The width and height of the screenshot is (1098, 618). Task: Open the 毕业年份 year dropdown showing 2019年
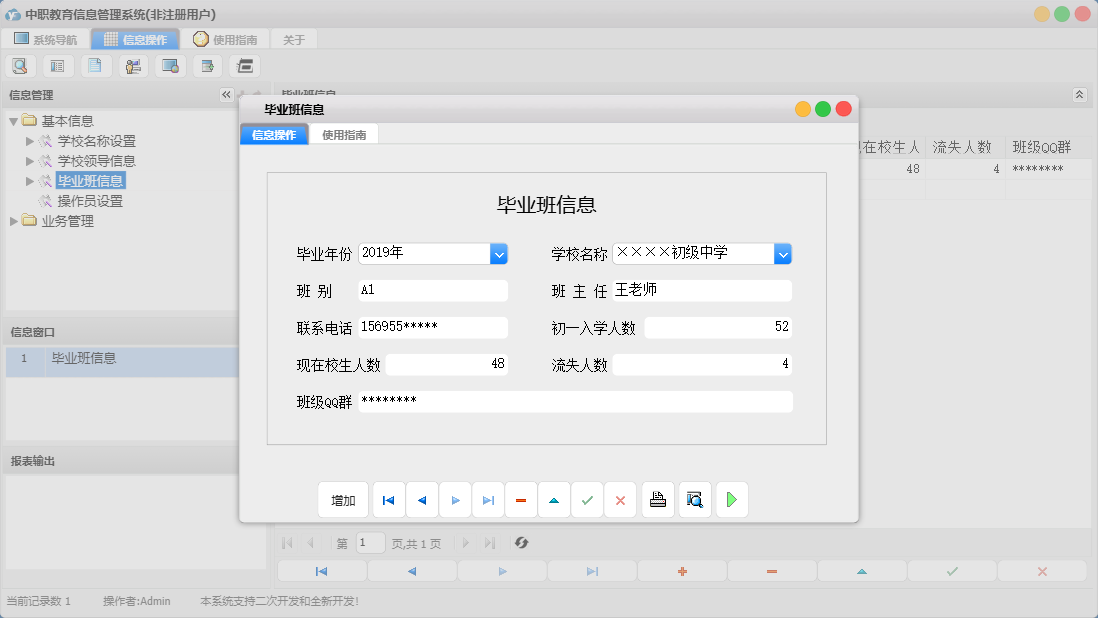pyautogui.click(x=498, y=253)
